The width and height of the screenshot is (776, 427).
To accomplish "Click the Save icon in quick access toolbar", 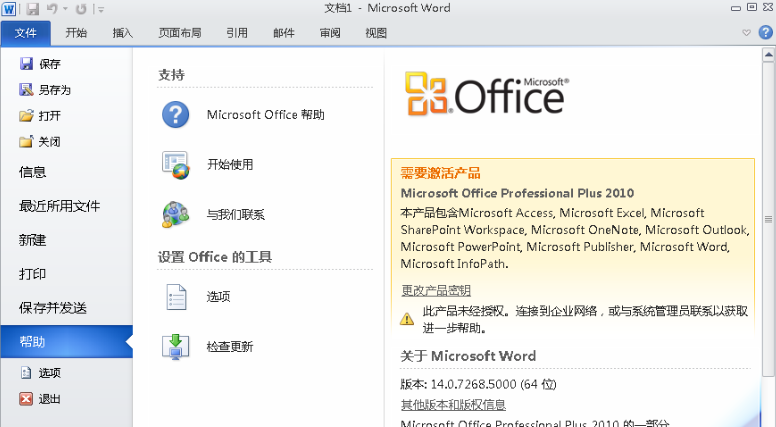I will pos(33,8).
